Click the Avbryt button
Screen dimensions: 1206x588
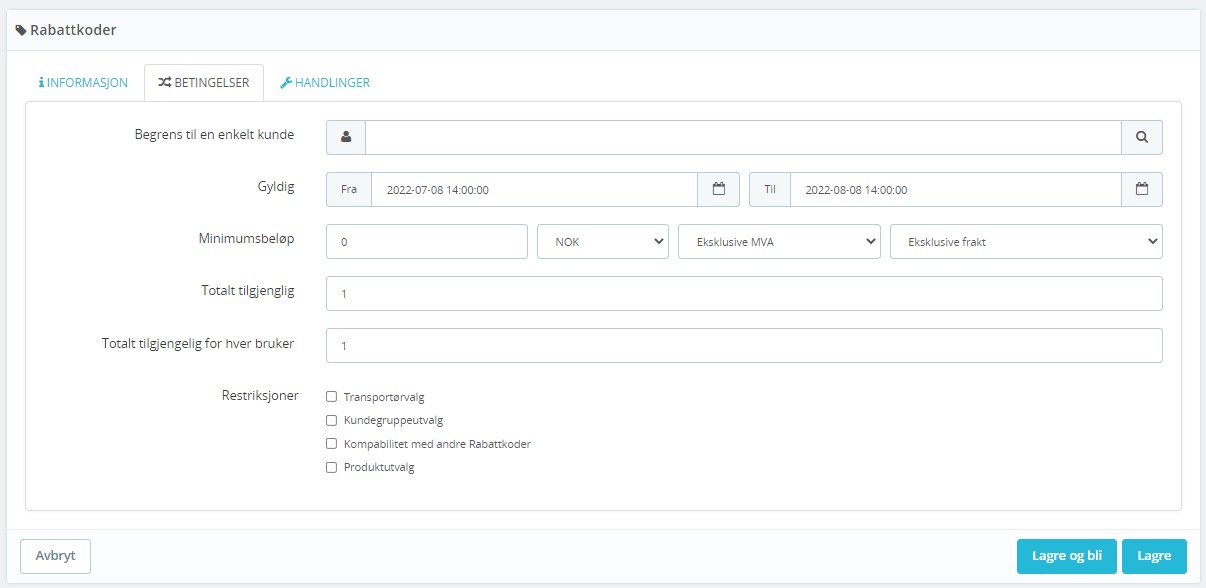(x=56, y=556)
